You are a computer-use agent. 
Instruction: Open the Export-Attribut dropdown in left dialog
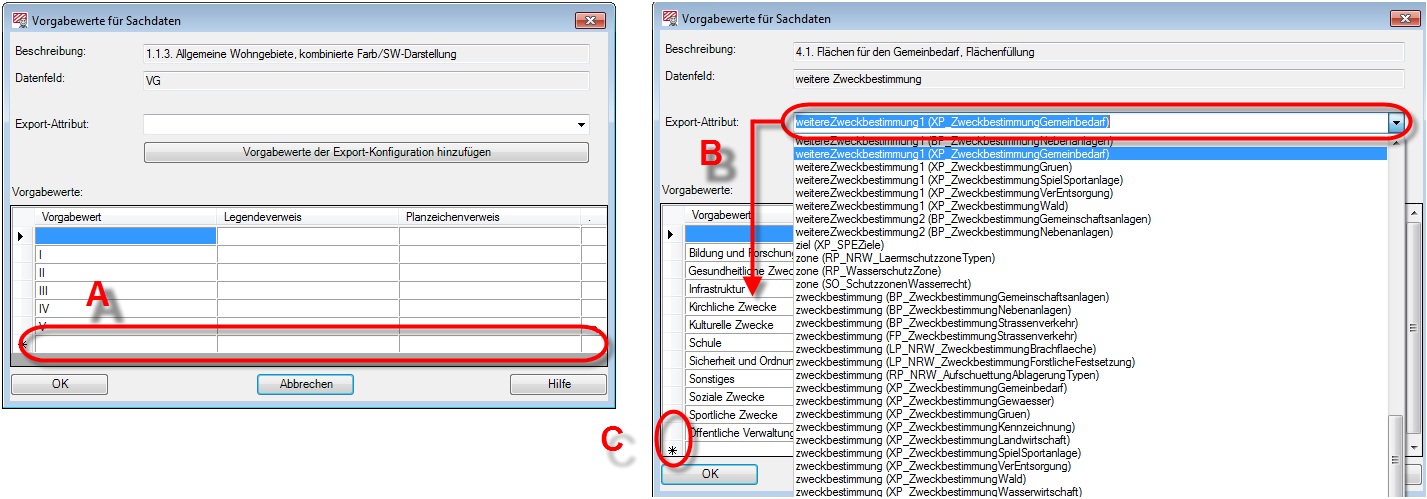pos(581,125)
